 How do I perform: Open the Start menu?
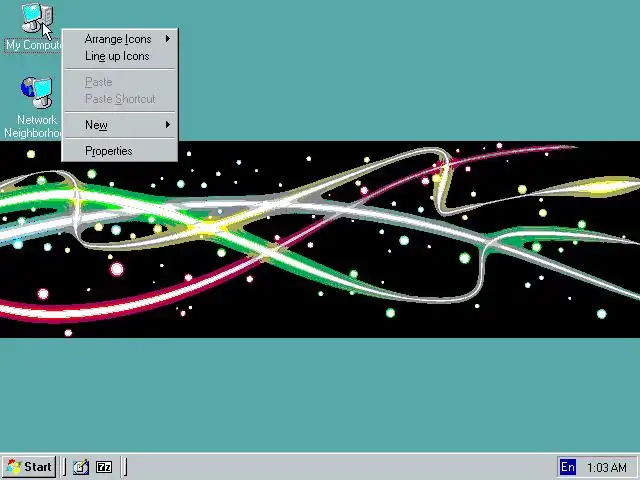coord(29,467)
